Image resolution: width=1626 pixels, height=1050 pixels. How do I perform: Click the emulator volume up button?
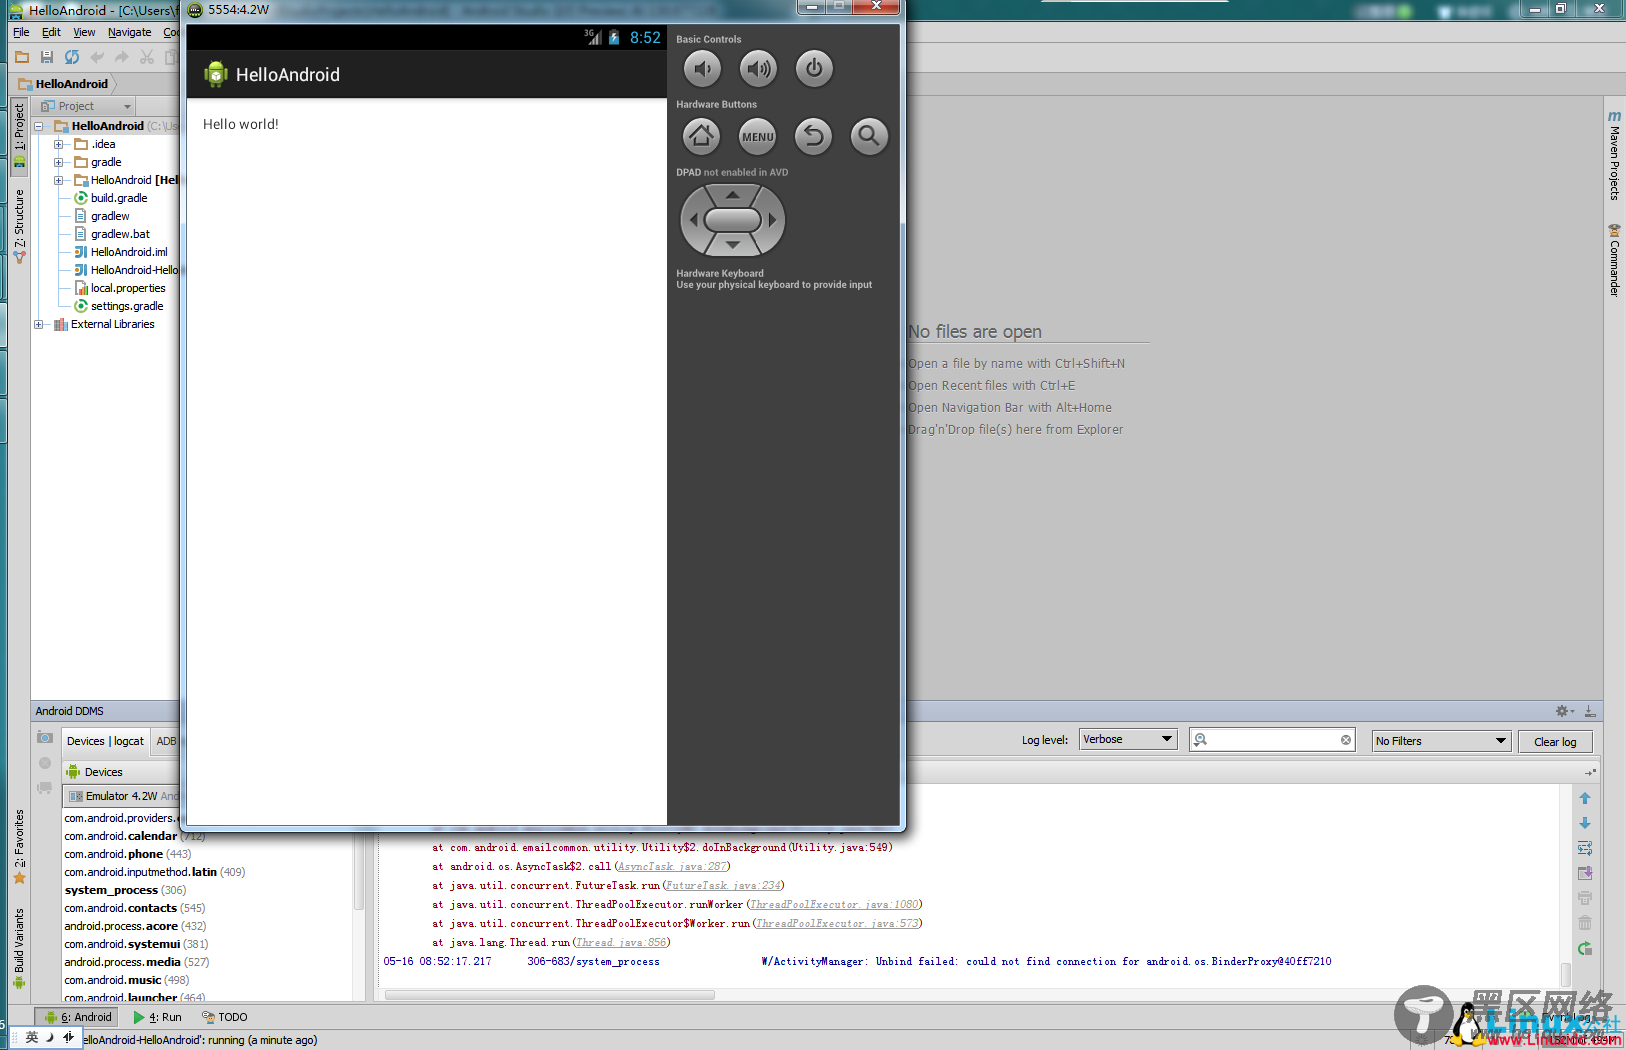click(758, 69)
